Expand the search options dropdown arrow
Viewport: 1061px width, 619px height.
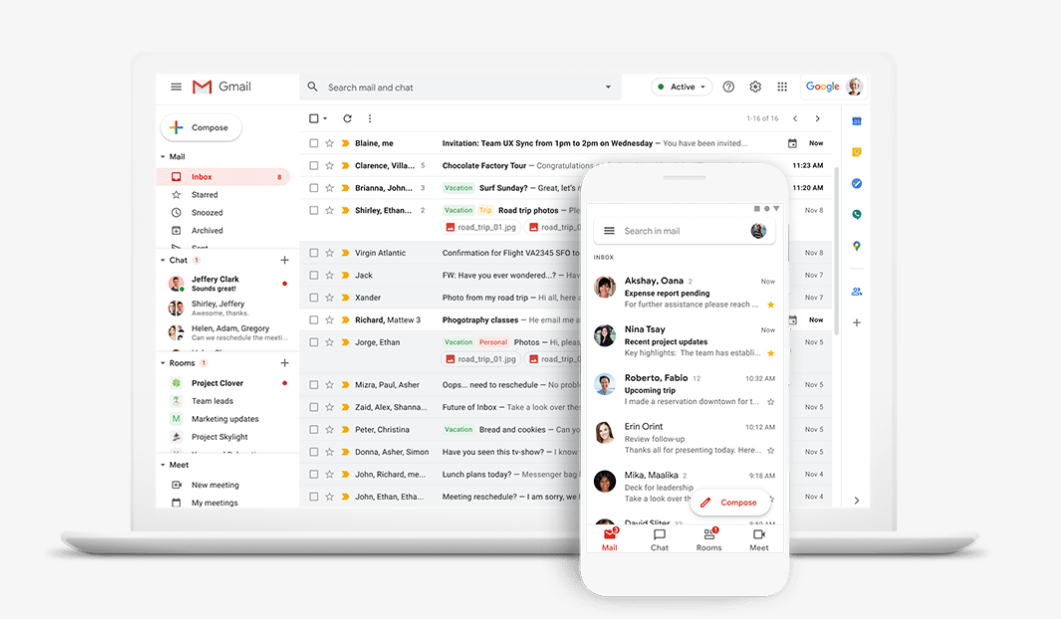click(x=610, y=87)
